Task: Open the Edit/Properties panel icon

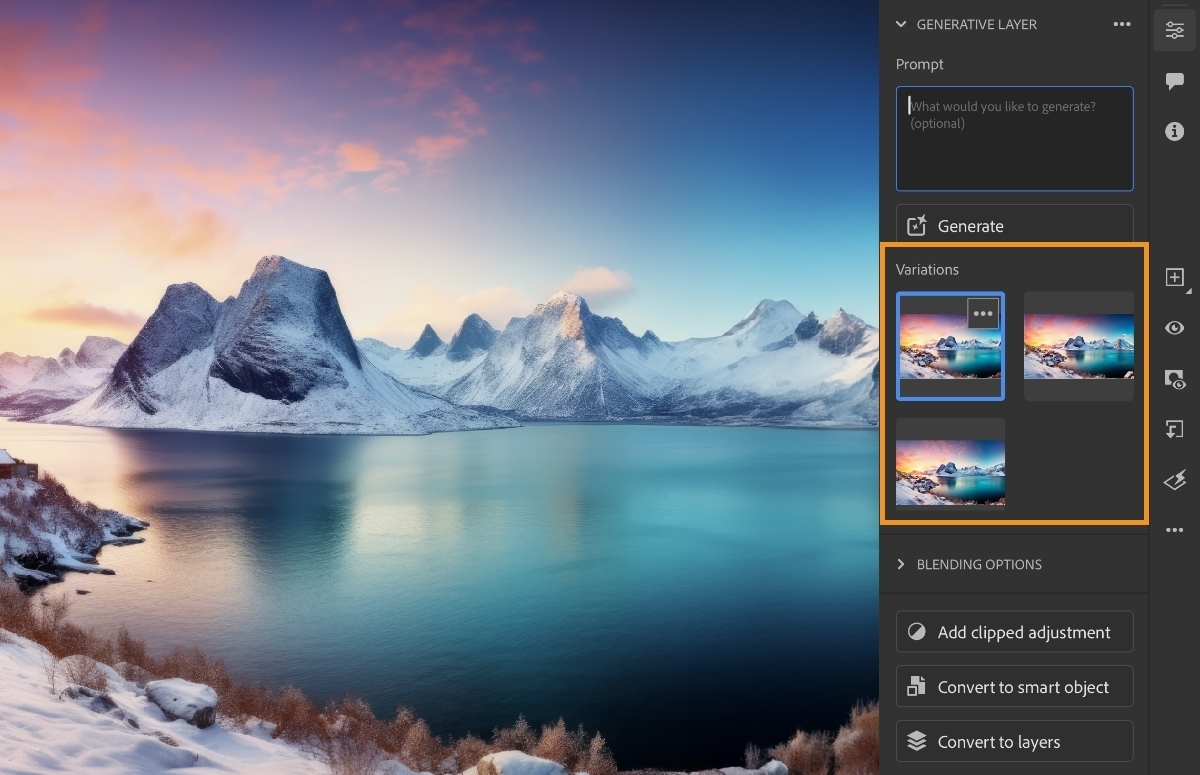Action: click(1175, 30)
